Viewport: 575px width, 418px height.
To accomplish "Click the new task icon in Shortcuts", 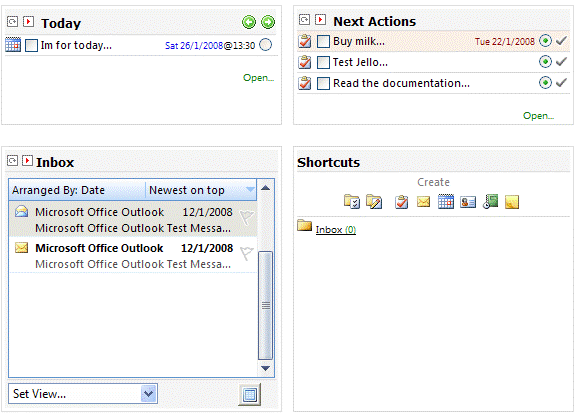I will point(402,202).
